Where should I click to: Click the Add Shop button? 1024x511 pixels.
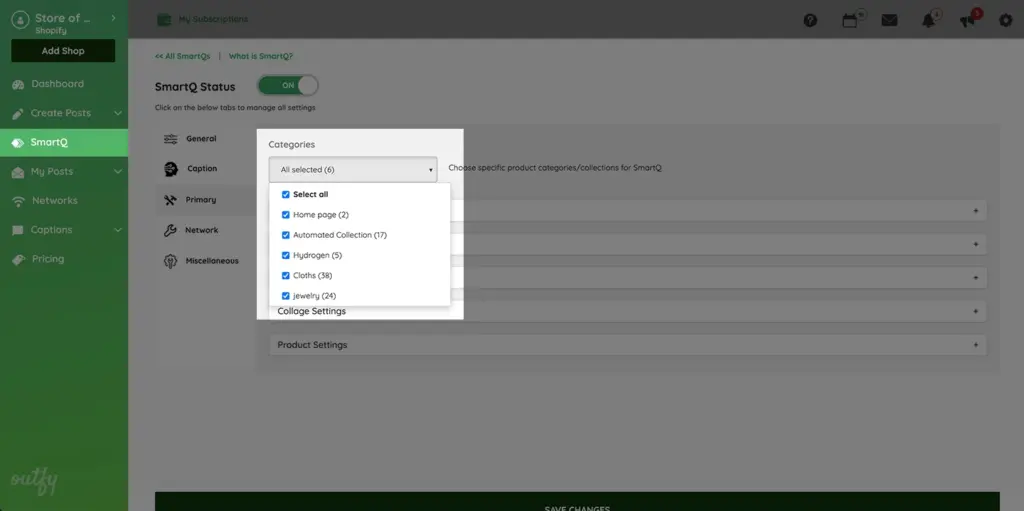click(x=63, y=51)
